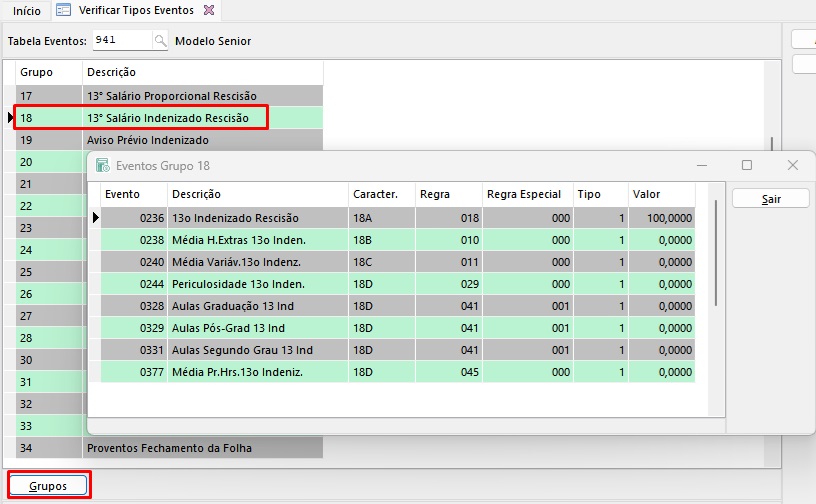
Task: Click group number 25 in main table
Action: click(x=49, y=272)
